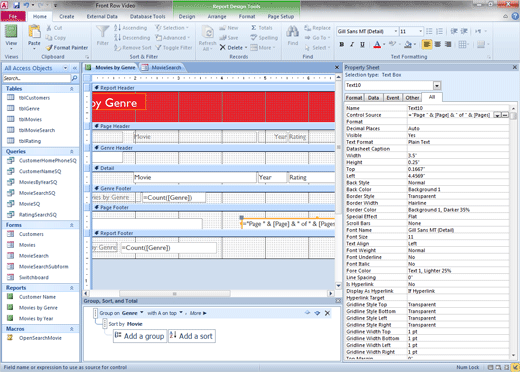The width and height of the screenshot is (520, 372).
Task: Select the Page Header section bar
Action: [213, 126]
